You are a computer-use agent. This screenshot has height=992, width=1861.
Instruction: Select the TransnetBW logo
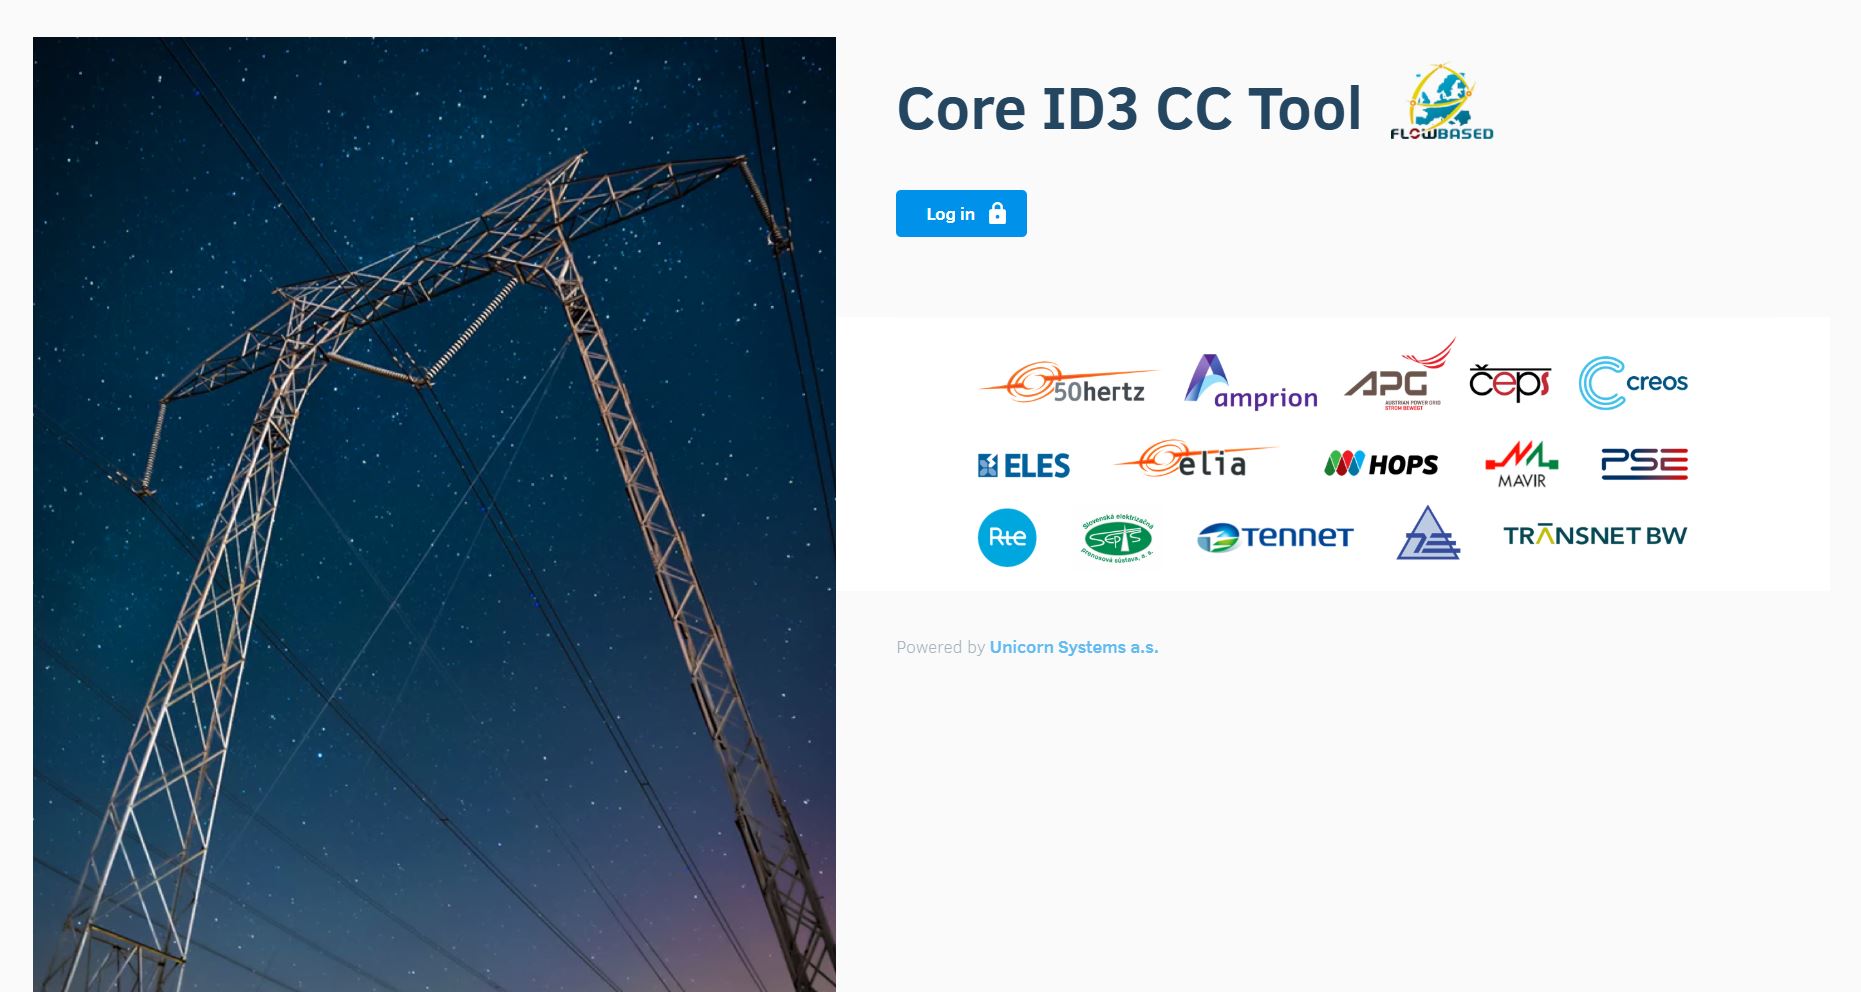[x=1594, y=536]
